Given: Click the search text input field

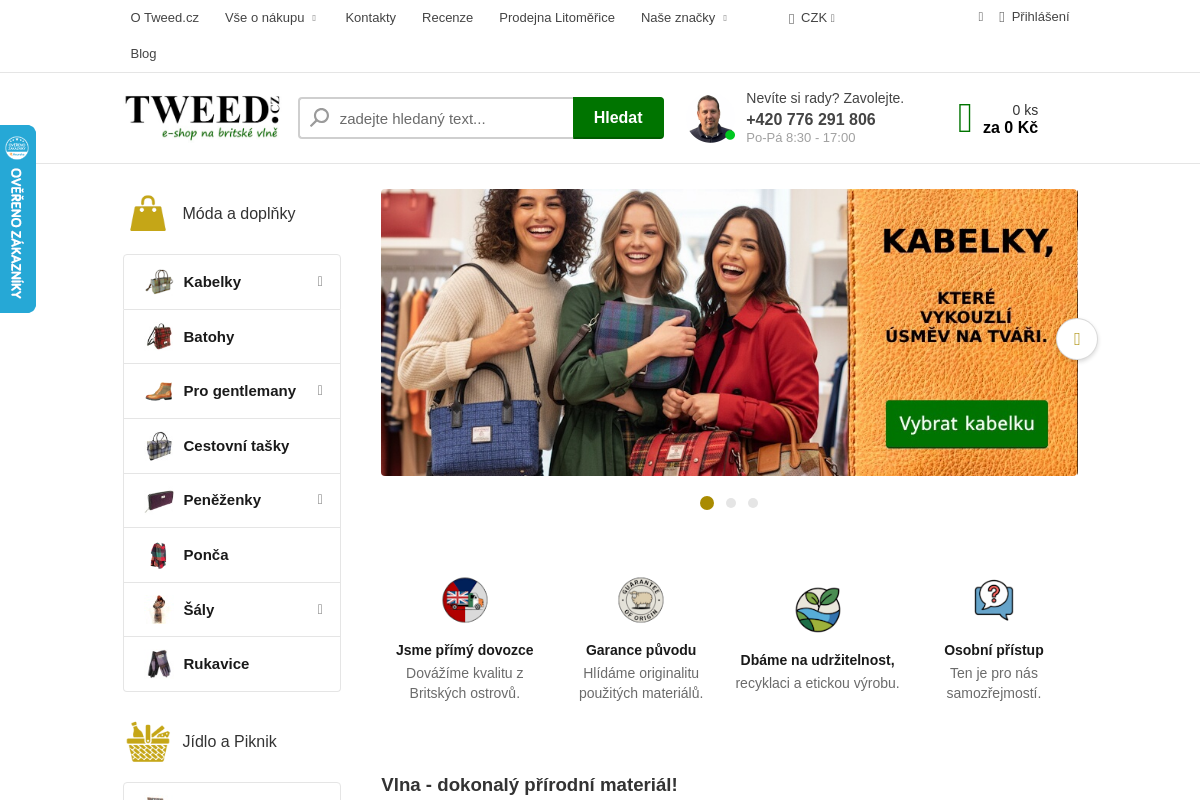Looking at the screenshot, I should pyautogui.click(x=436, y=118).
